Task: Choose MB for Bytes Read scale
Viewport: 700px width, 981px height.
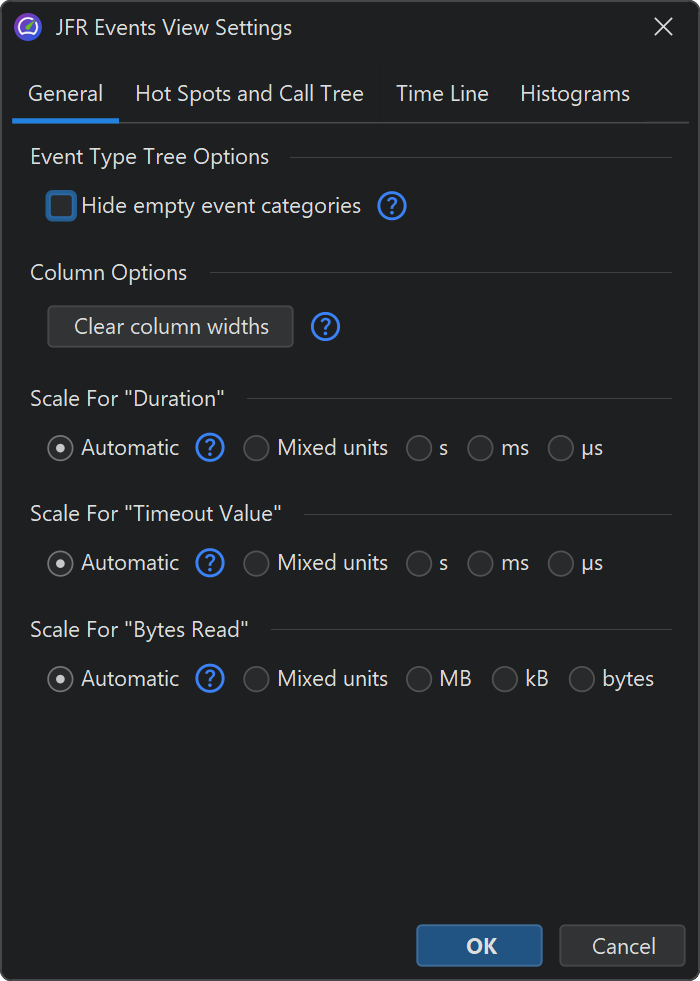Action: pyautogui.click(x=418, y=679)
